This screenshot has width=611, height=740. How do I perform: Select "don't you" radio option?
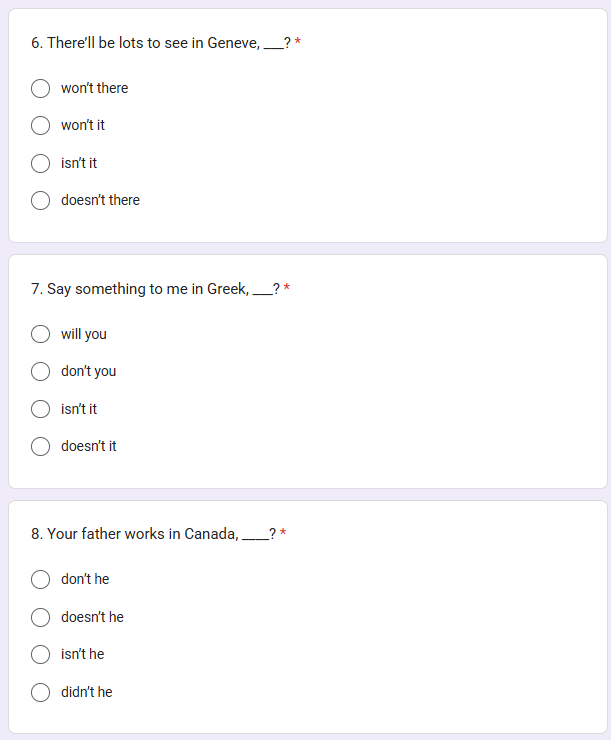(41, 371)
